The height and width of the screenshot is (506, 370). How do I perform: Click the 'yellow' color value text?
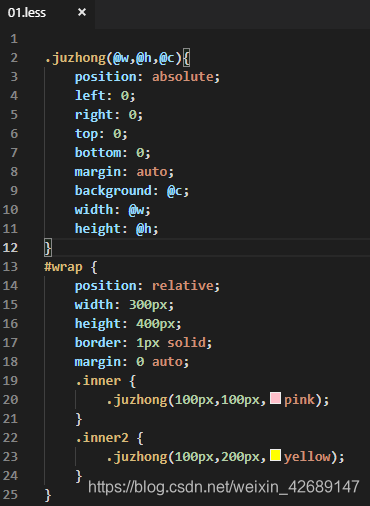coord(307,457)
